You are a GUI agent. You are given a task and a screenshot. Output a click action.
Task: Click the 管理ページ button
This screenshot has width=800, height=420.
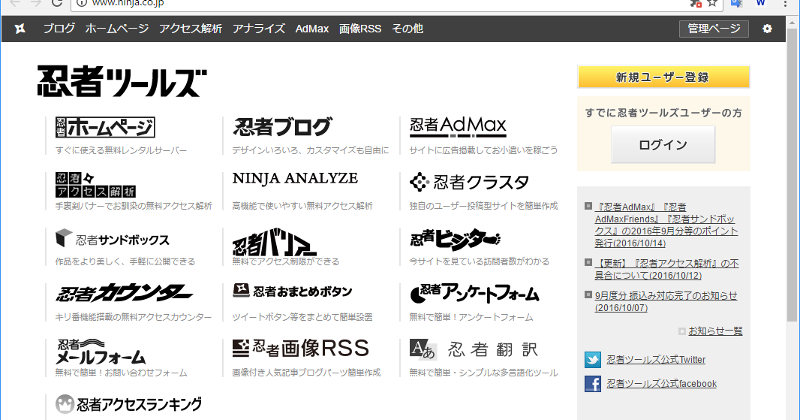click(714, 29)
